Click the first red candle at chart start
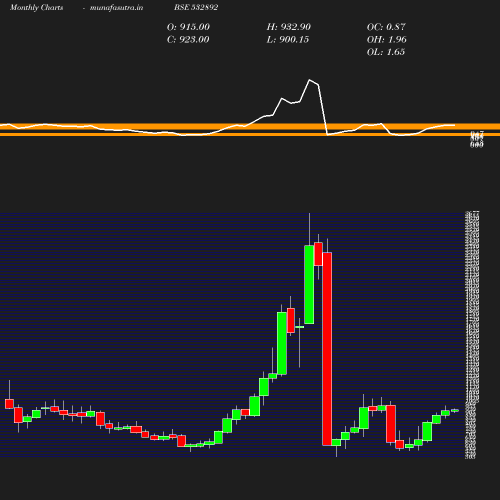The height and width of the screenshot is (500, 500). pyautogui.click(x=9, y=404)
